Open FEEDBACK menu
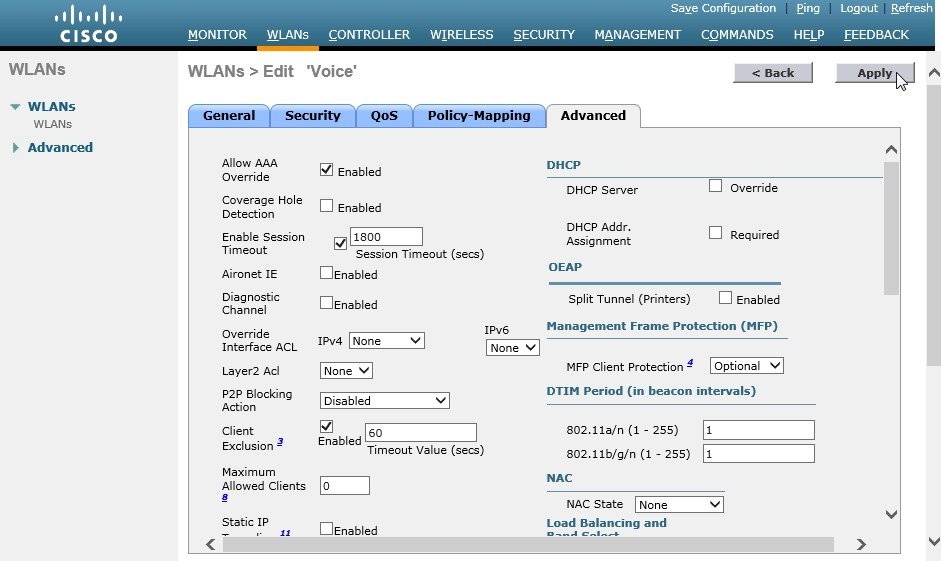Image resolution: width=941 pixels, height=561 pixels. pyautogui.click(x=876, y=35)
